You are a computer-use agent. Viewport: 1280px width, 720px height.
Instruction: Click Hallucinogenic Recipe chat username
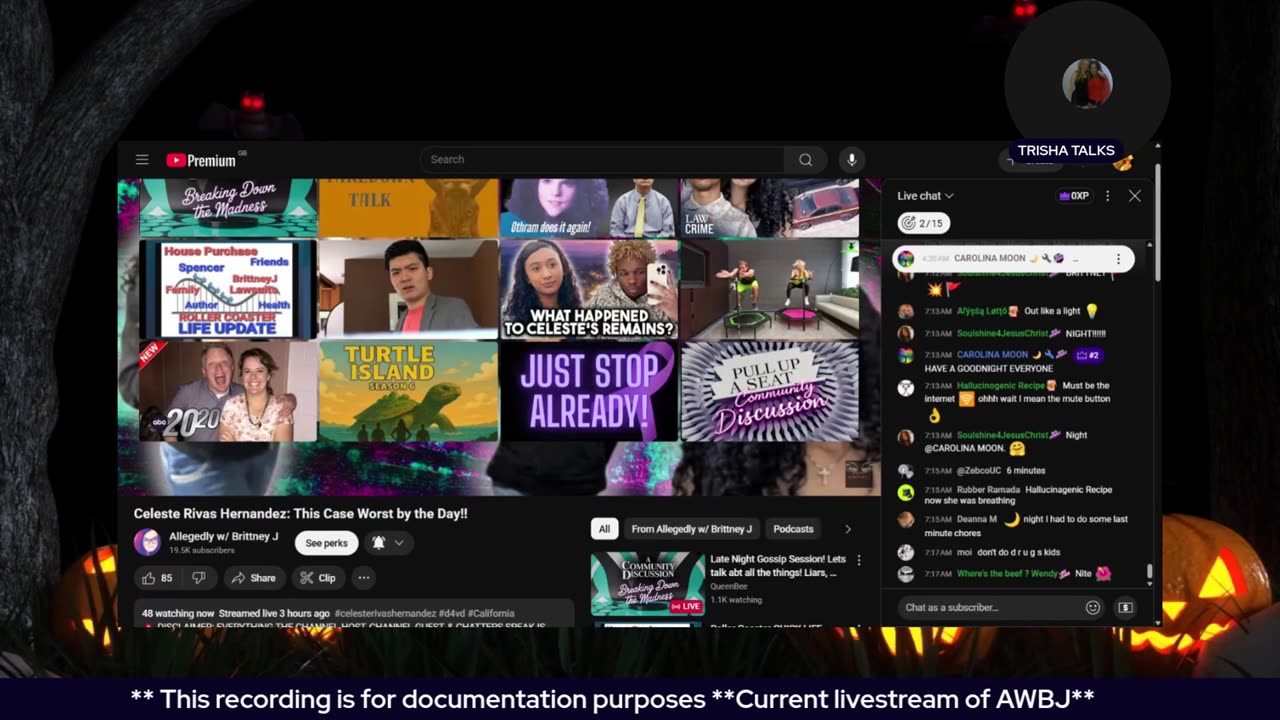(x=1000, y=385)
